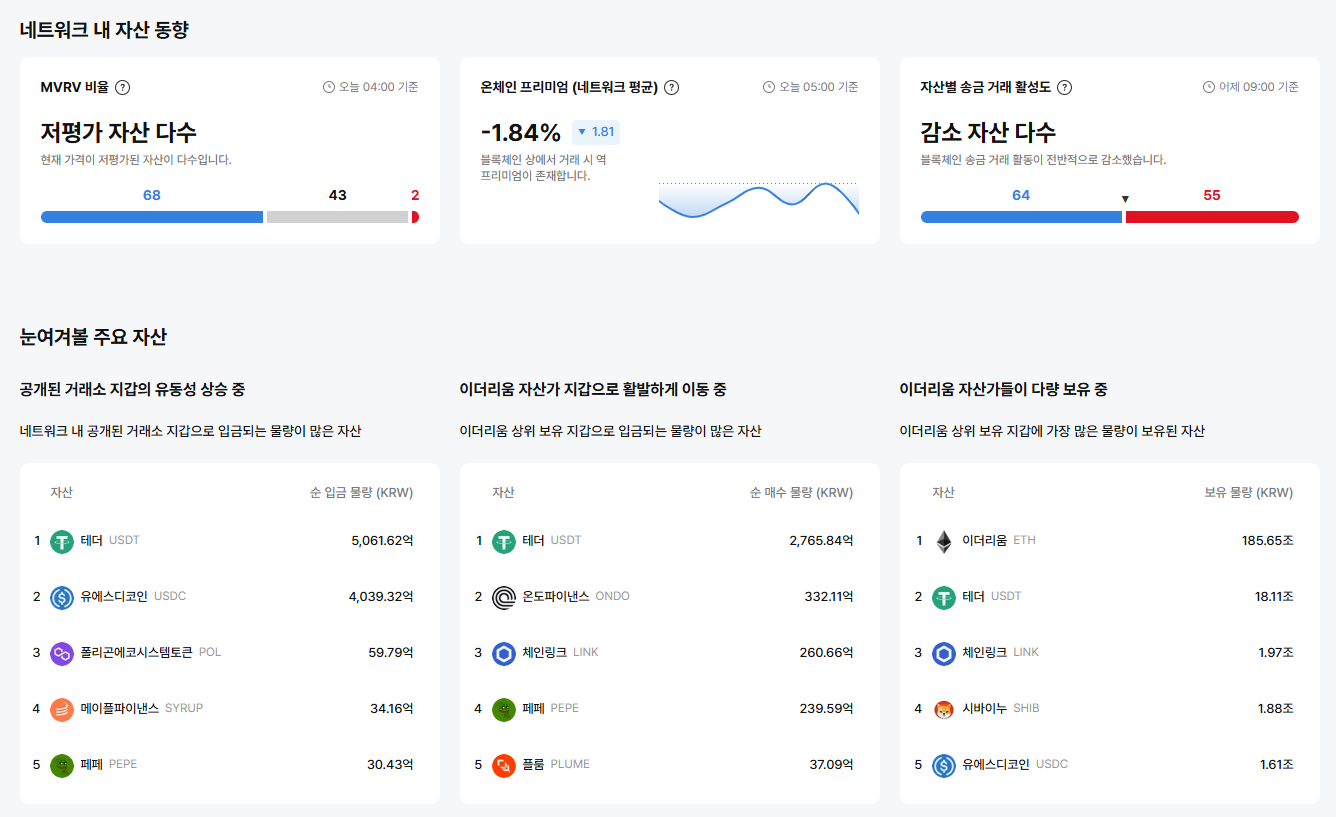Click the blue ▼ 1.81 change badge
This screenshot has height=817, width=1336.
coord(598,132)
